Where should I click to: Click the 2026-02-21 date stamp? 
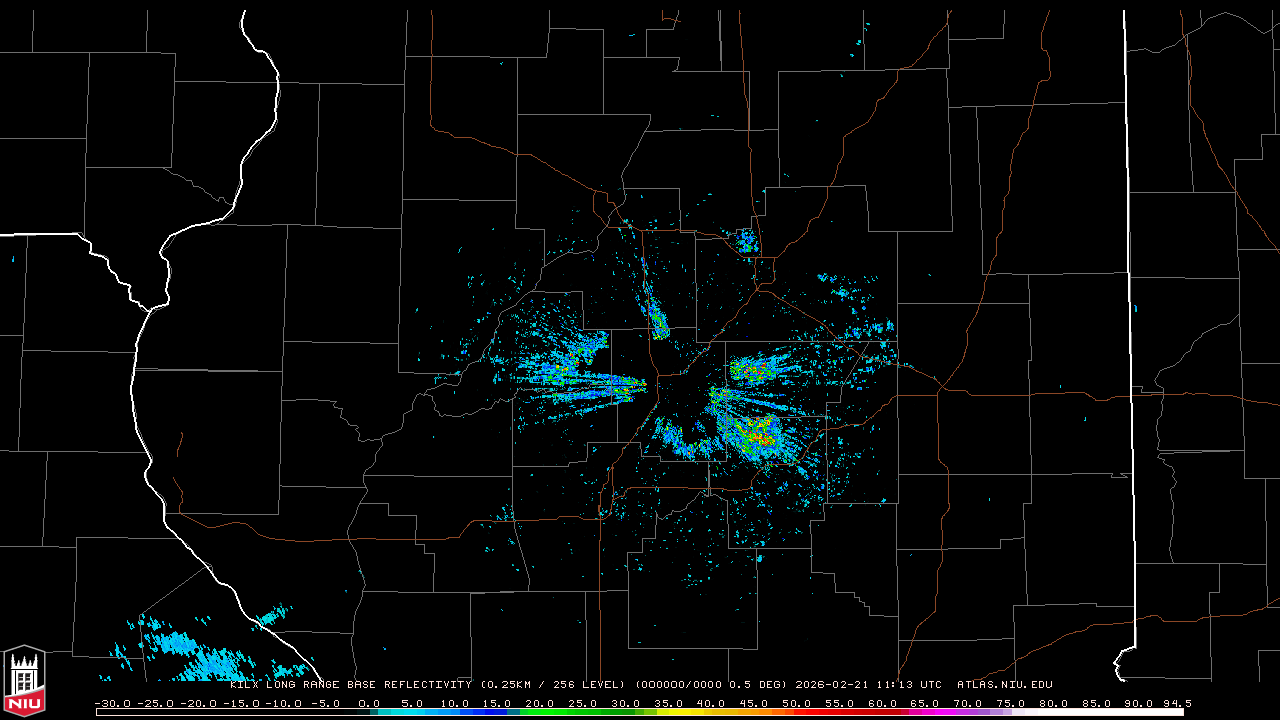pyautogui.click(x=834, y=685)
